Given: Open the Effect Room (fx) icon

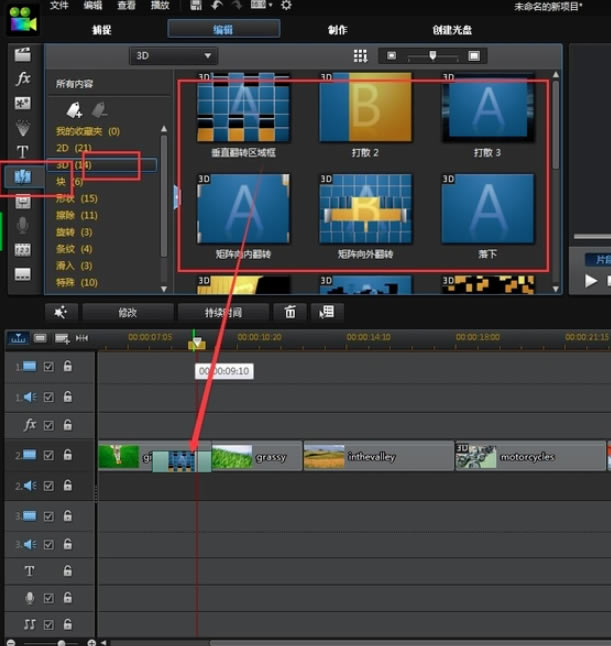Looking at the screenshot, I should pyautogui.click(x=23, y=78).
